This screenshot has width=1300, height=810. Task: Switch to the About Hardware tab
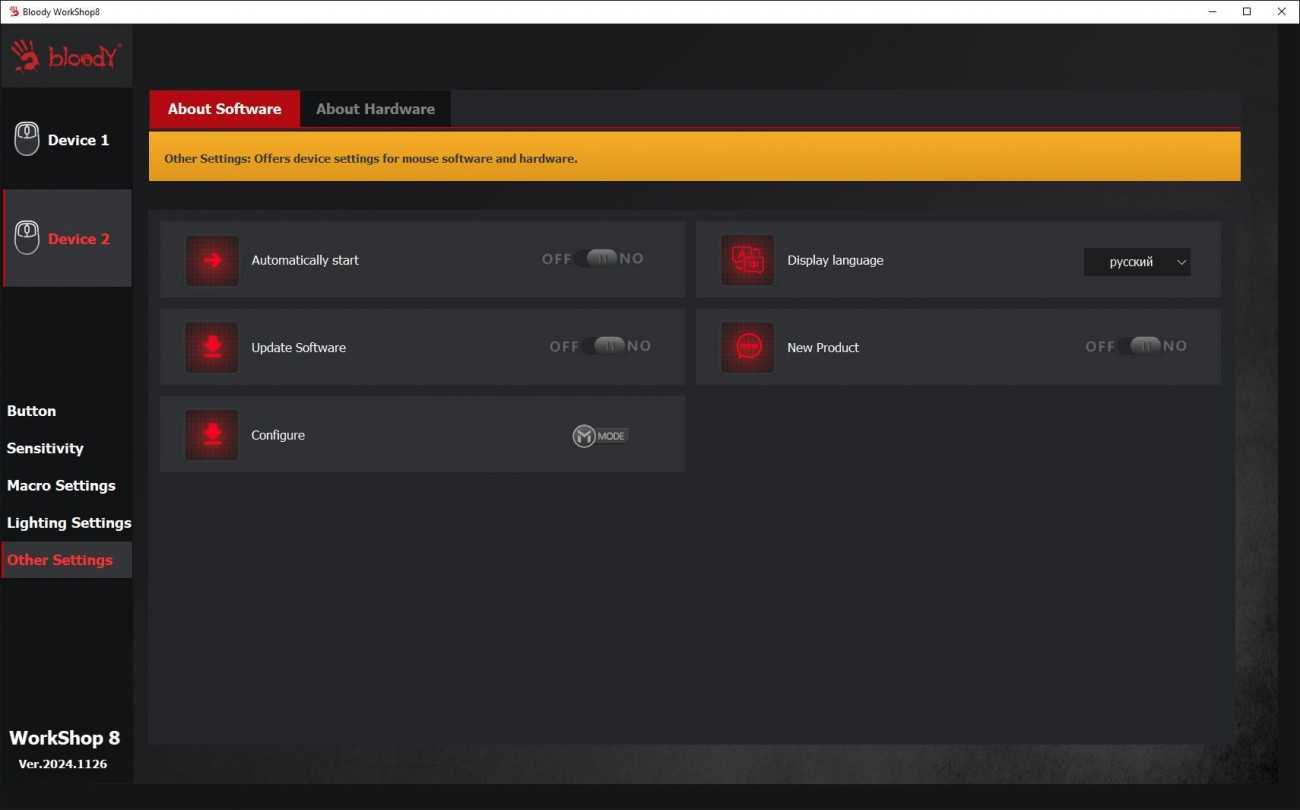pos(375,109)
